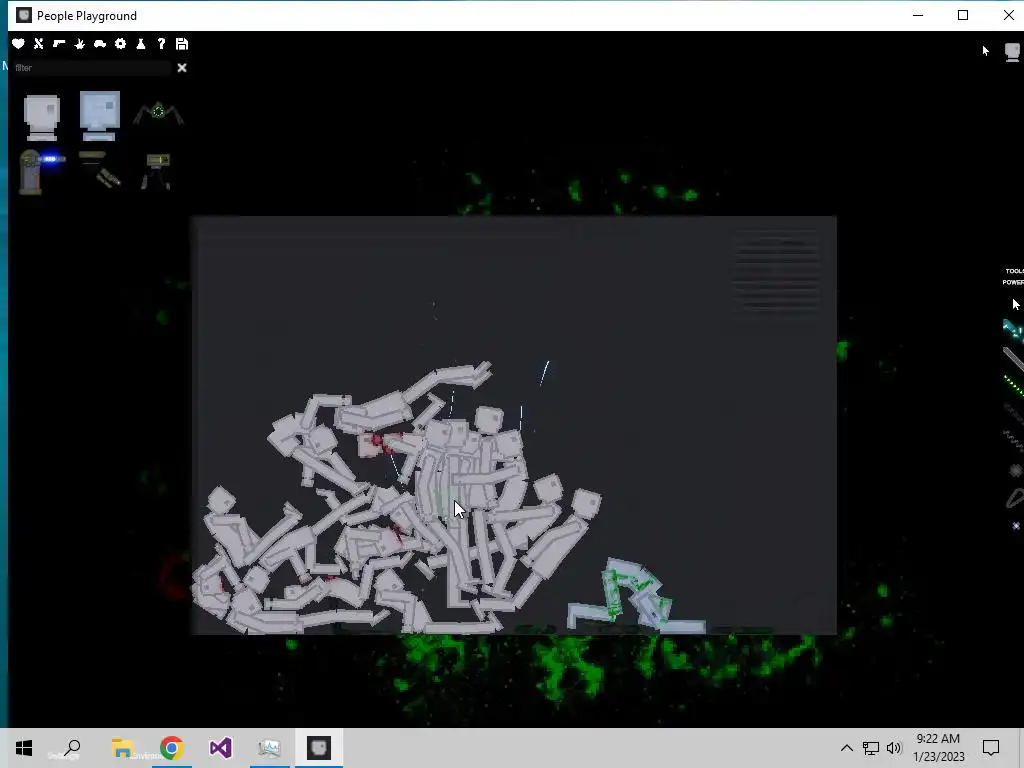Open the Melee crossed-swords category
The image size is (1024, 768).
click(x=39, y=44)
